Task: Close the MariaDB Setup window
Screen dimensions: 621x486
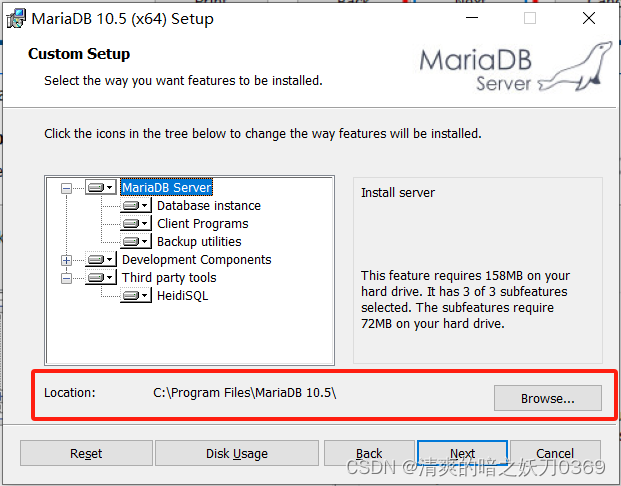Action: pyautogui.click(x=589, y=18)
